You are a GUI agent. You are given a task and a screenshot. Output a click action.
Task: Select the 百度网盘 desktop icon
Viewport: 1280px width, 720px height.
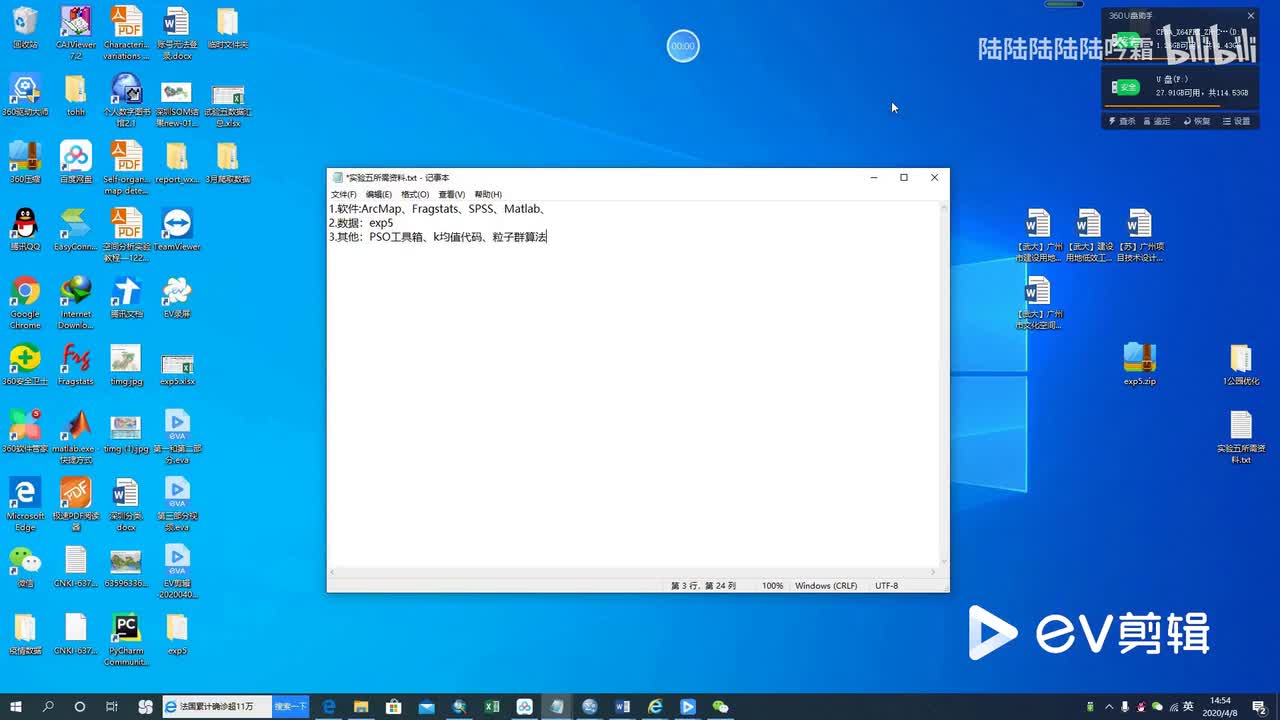[x=76, y=163]
